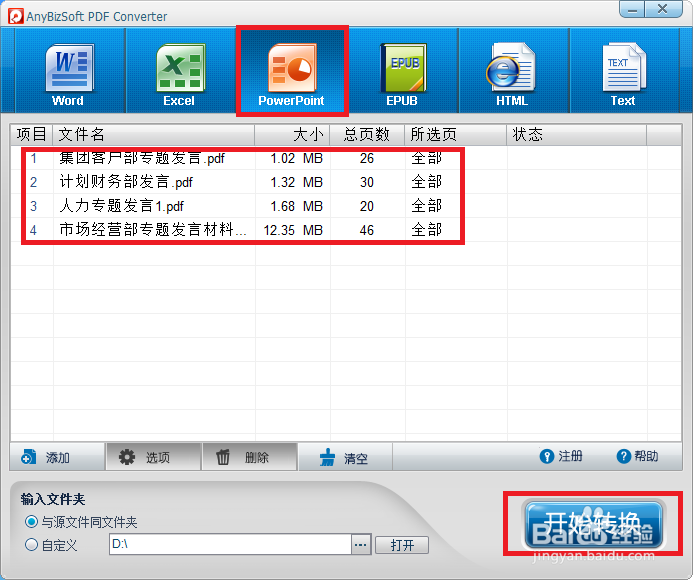
Task: Open the 选项 settings gear button
Action: 153,457
